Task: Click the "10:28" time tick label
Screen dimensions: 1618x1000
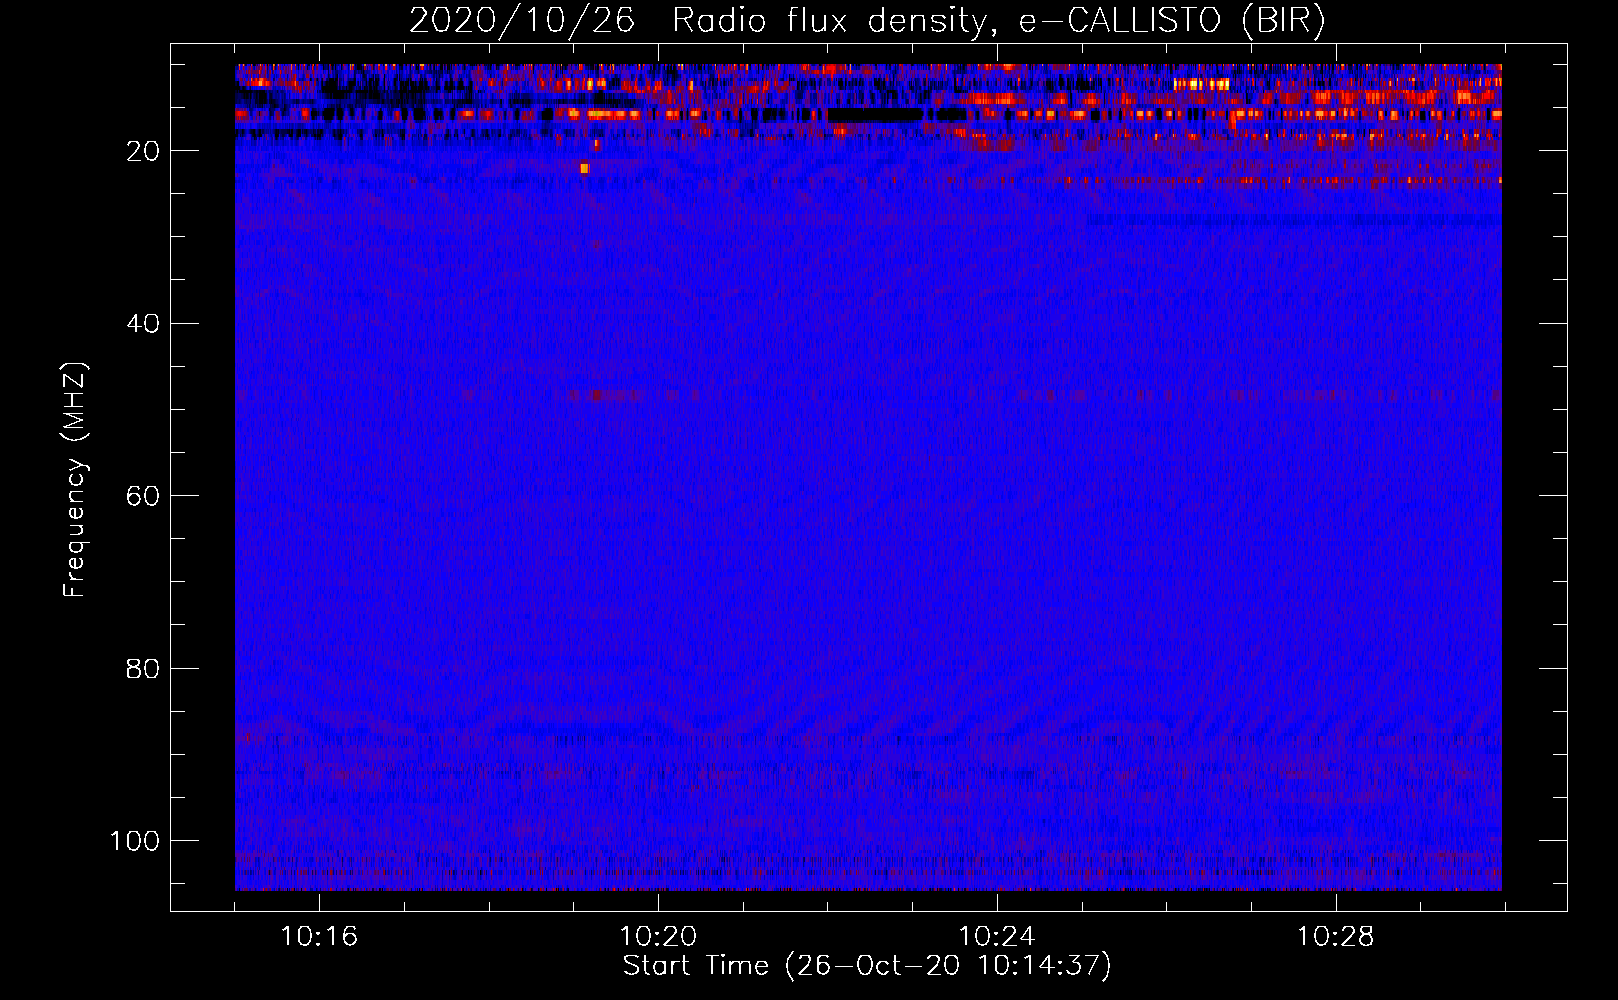Action: [1336, 937]
